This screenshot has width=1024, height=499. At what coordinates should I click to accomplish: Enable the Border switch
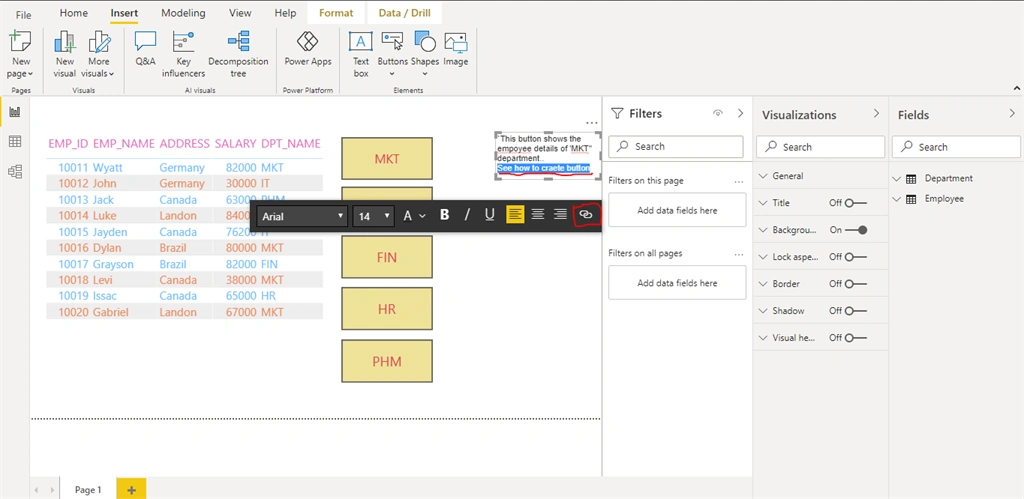856,284
